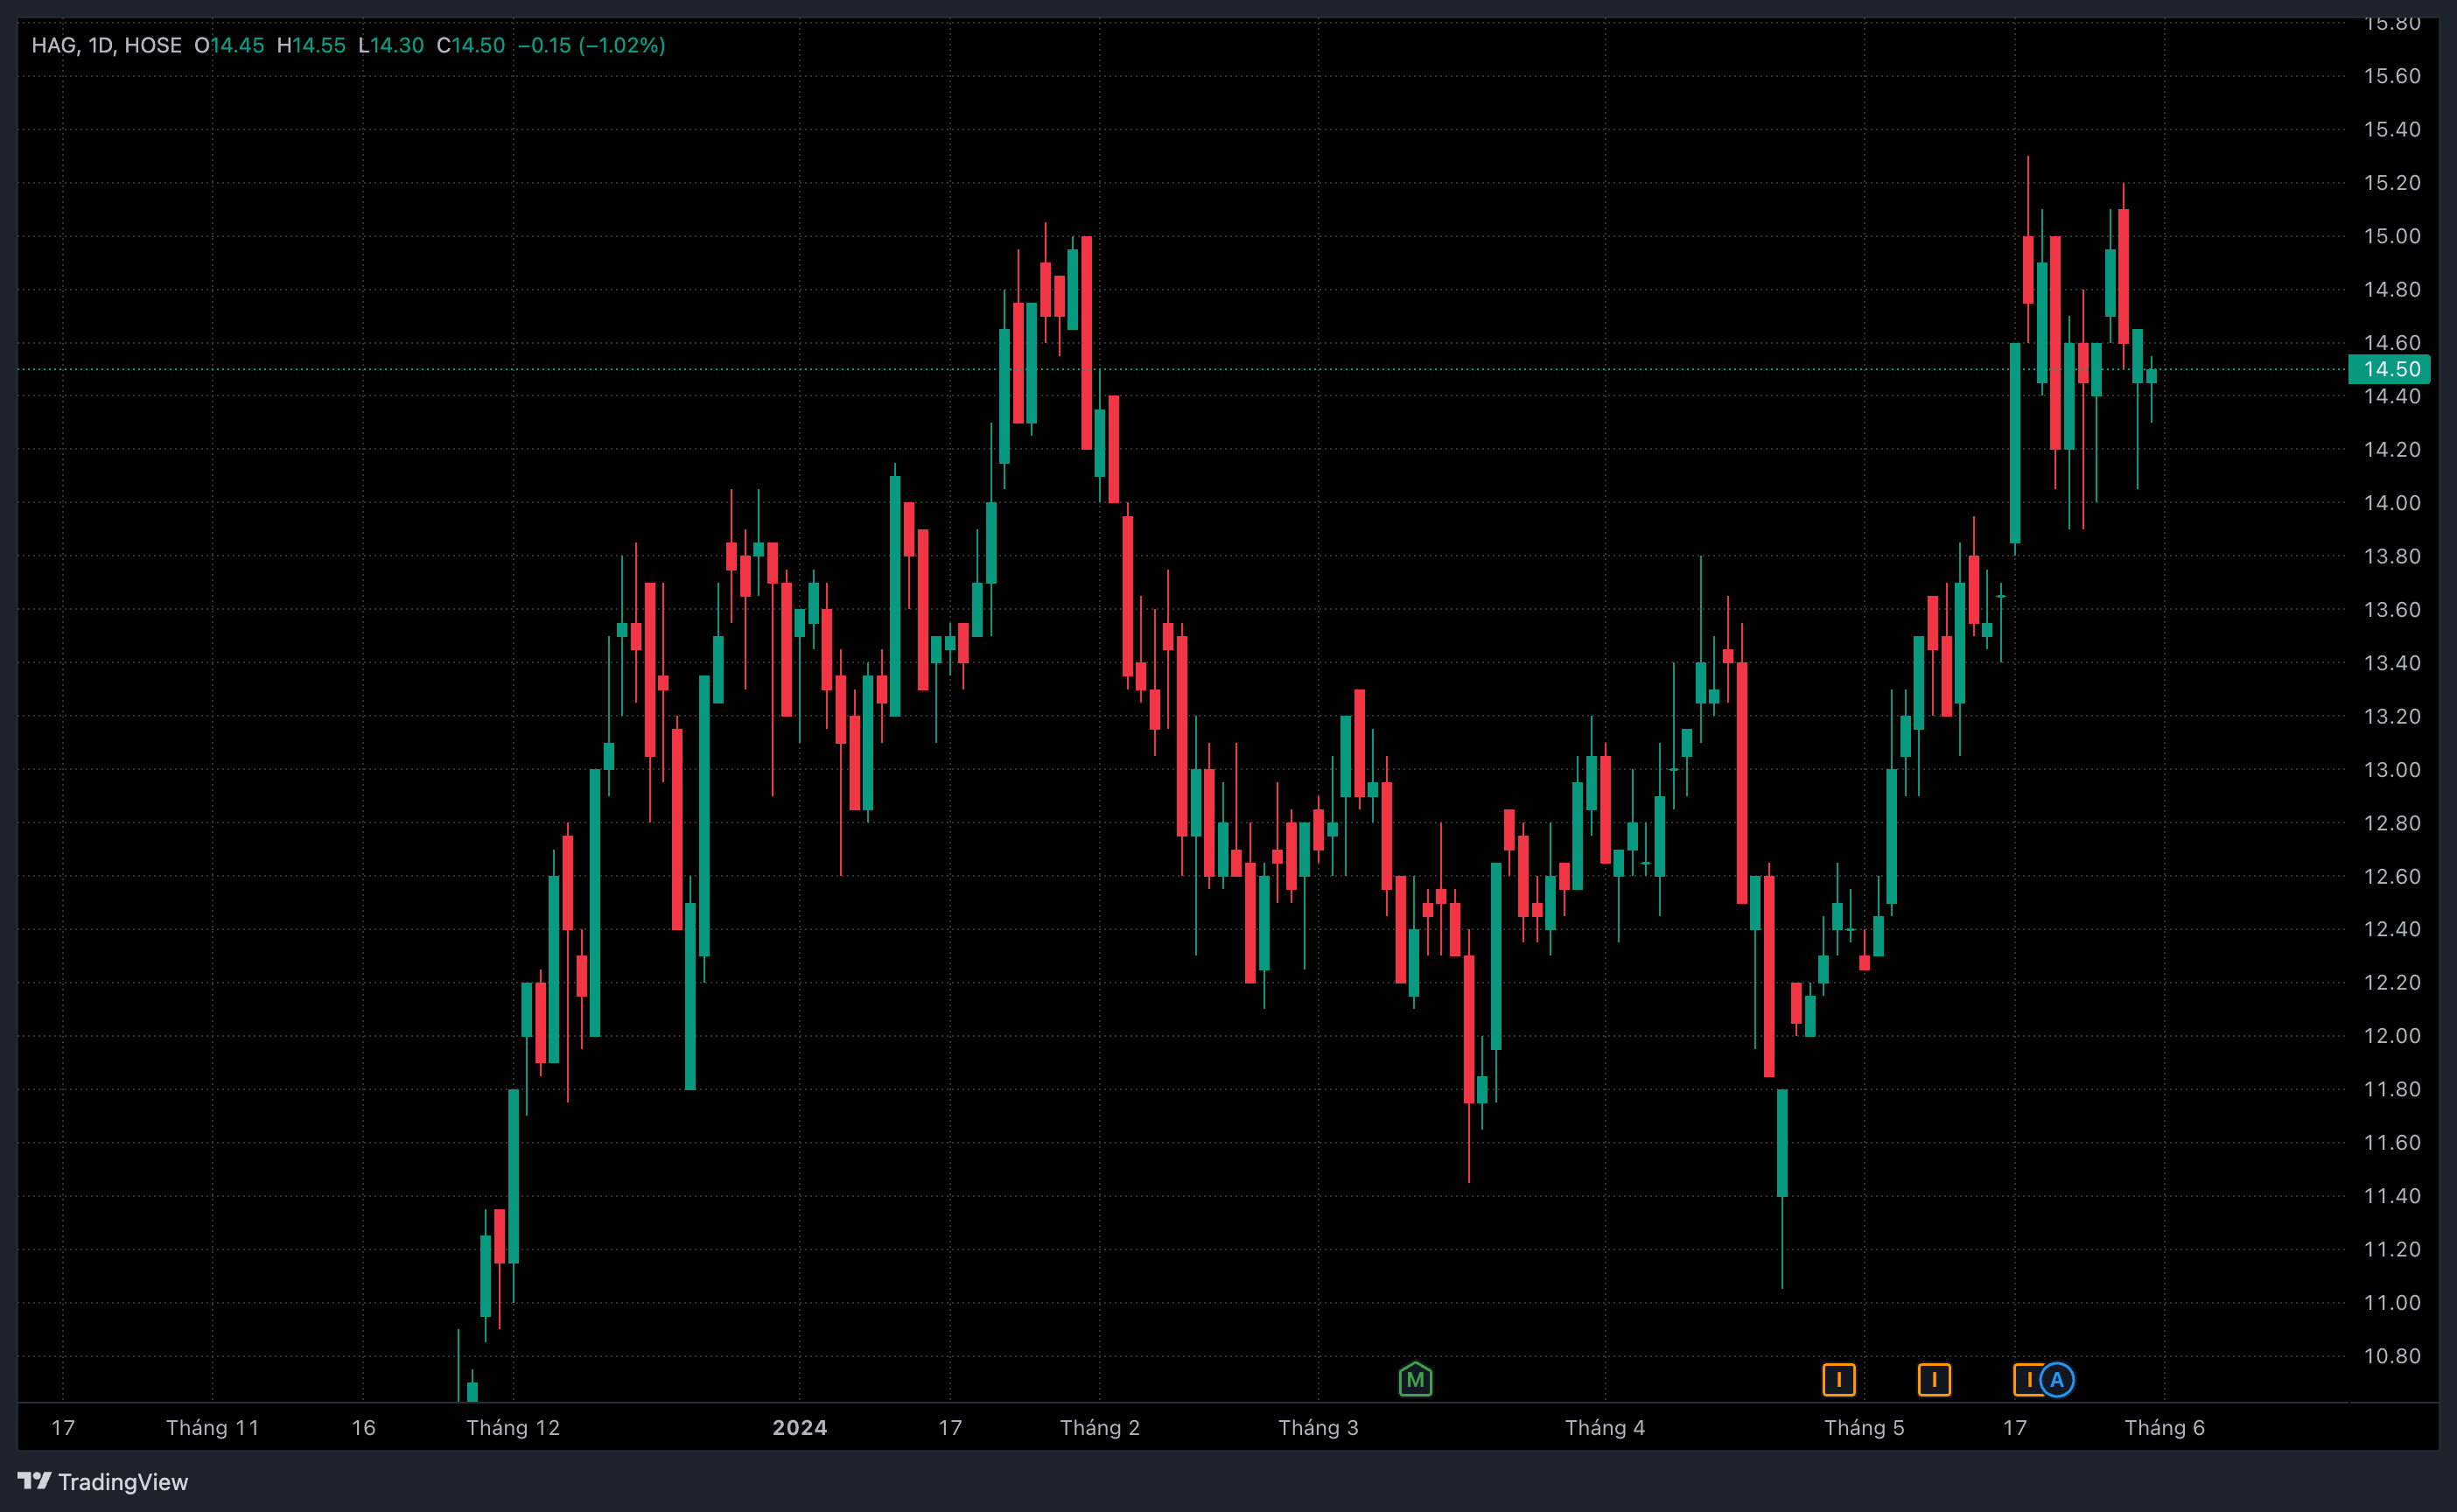Click the 15.00 price scale label

2392,236
